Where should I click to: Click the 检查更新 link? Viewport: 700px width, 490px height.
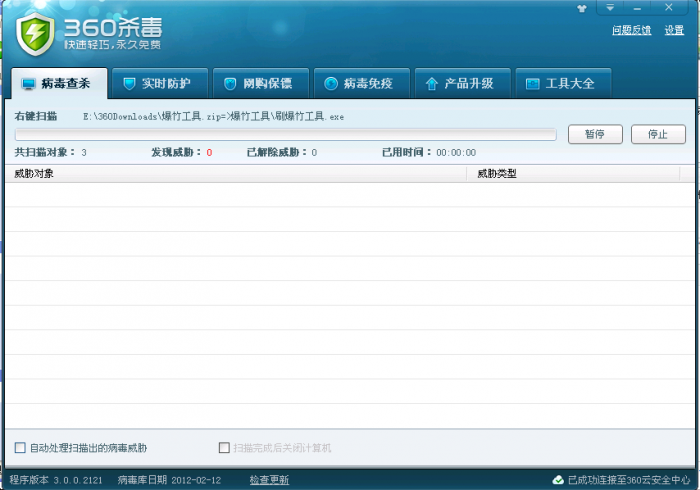[x=269, y=480]
